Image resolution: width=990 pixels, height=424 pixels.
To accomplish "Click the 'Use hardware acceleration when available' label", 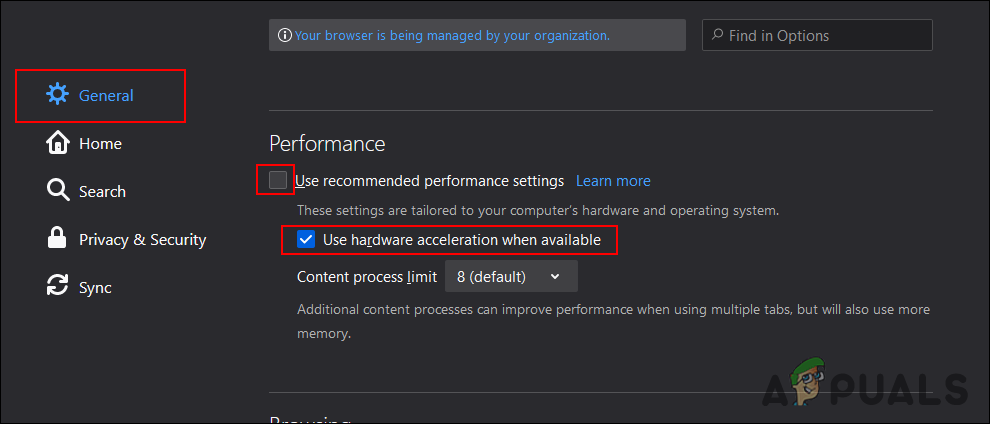I will (461, 240).
